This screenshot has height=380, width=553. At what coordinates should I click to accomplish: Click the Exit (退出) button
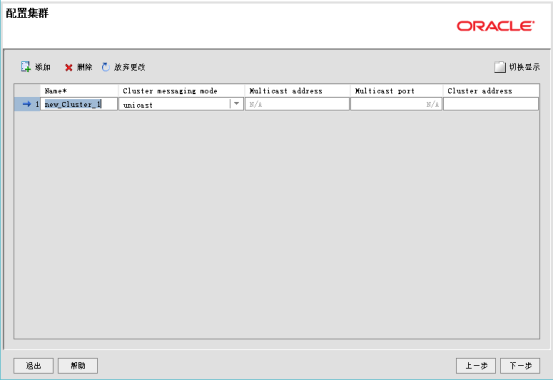click(x=34, y=366)
